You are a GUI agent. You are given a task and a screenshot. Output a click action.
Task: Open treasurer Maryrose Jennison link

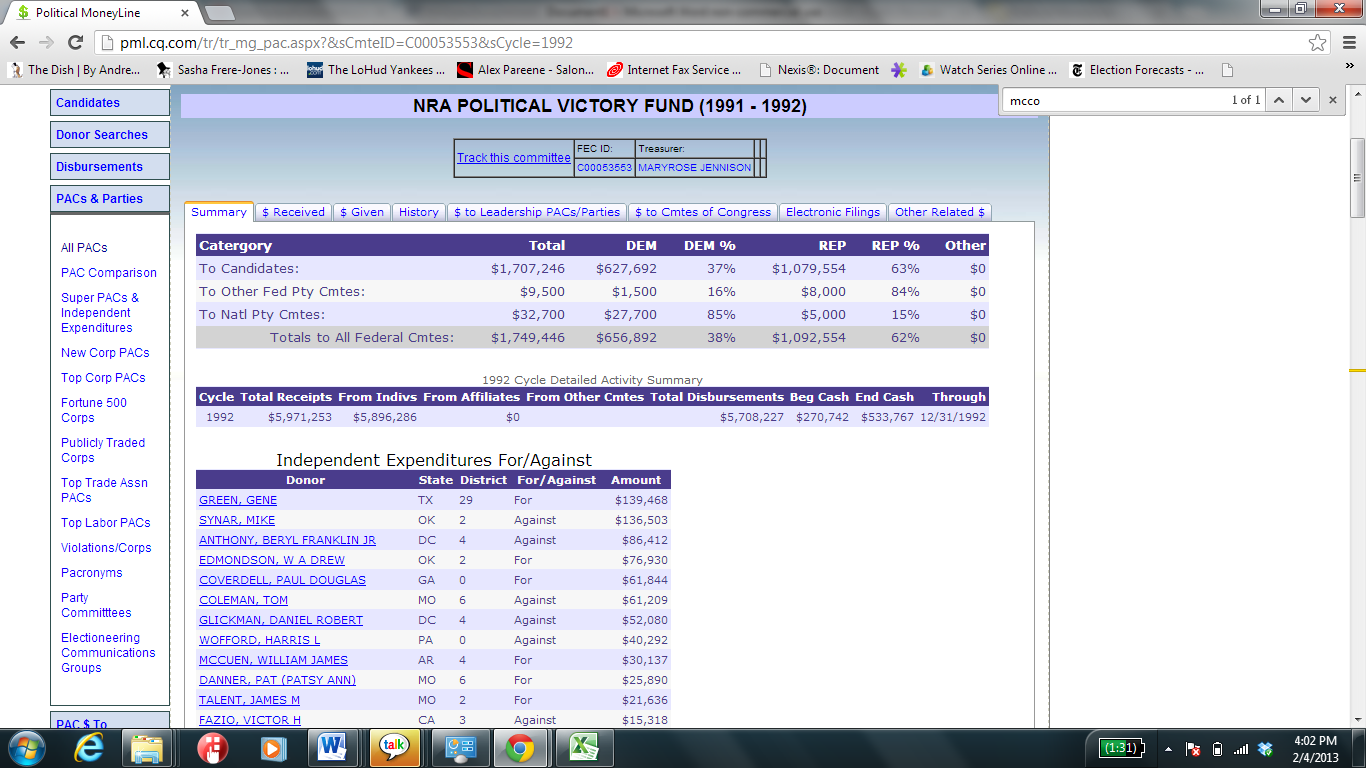click(x=694, y=168)
